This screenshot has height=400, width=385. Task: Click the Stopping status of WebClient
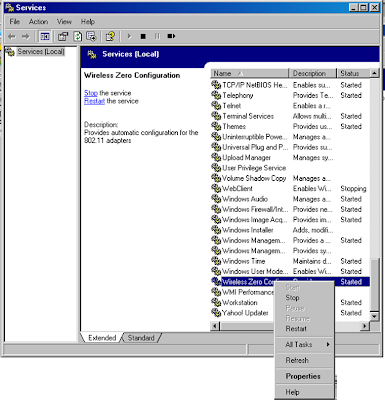353,189
